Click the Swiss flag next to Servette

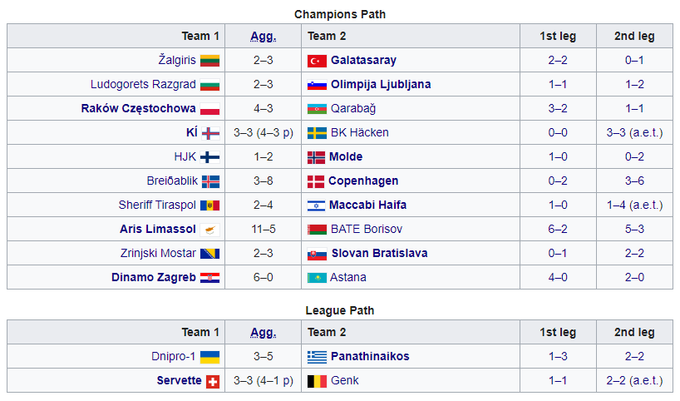point(211,381)
